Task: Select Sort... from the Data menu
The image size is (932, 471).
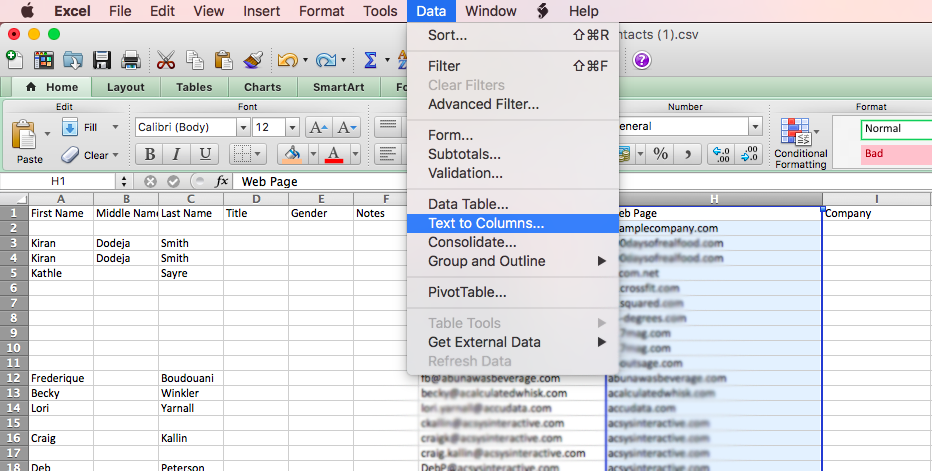Action: tap(512, 35)
